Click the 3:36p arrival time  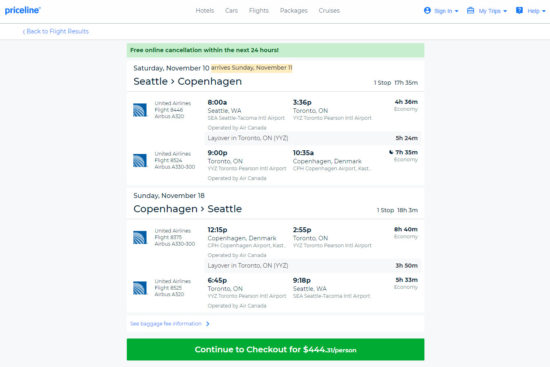pyautogui.click(x=302, y=102)
